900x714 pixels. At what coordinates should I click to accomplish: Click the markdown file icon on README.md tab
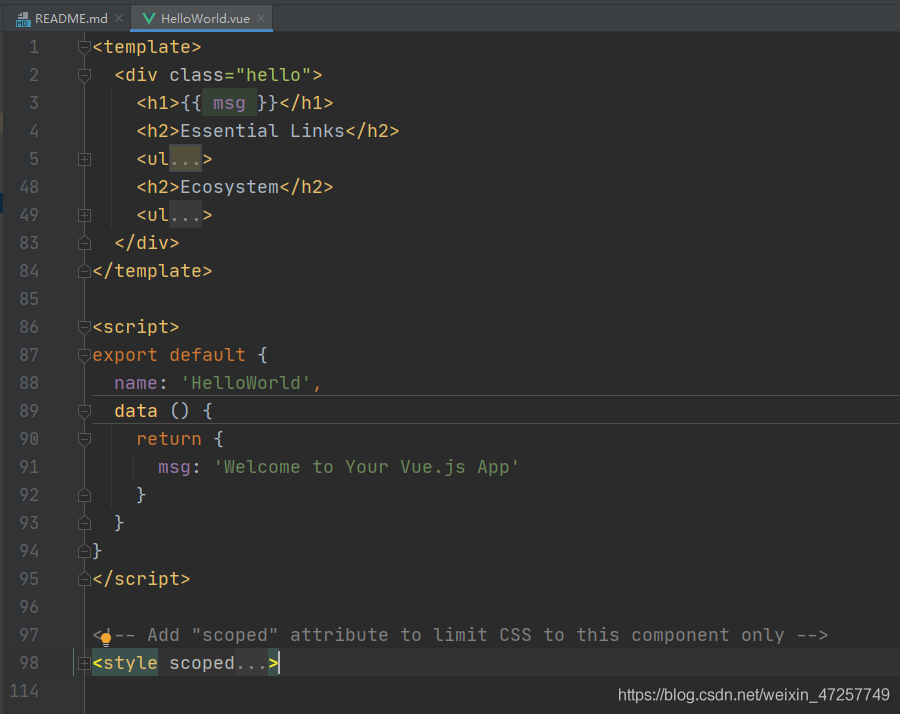click(x=23, y=20)
